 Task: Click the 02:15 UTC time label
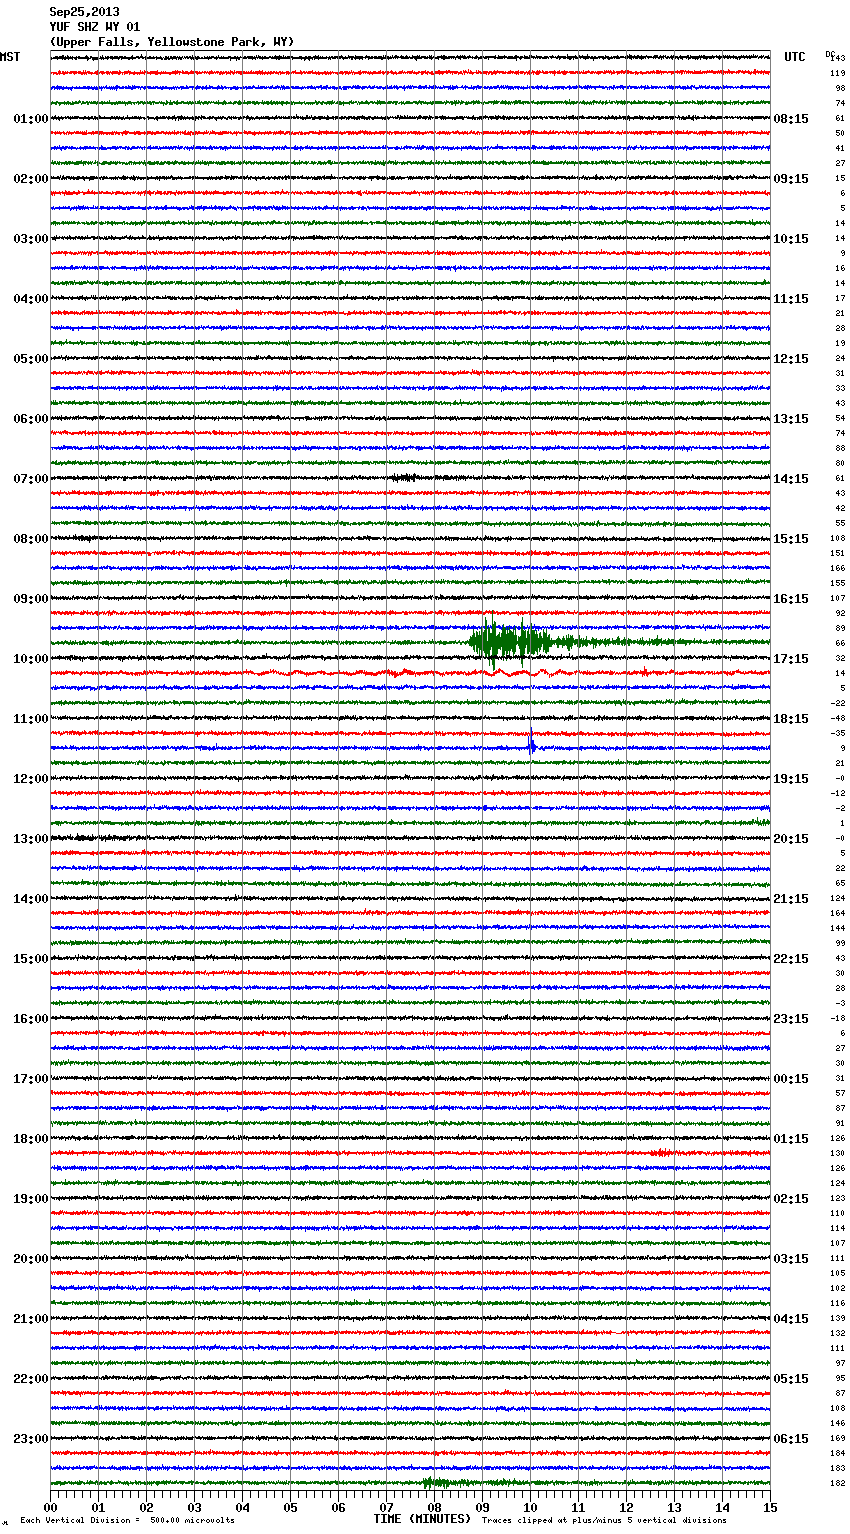pos(791,1199)
